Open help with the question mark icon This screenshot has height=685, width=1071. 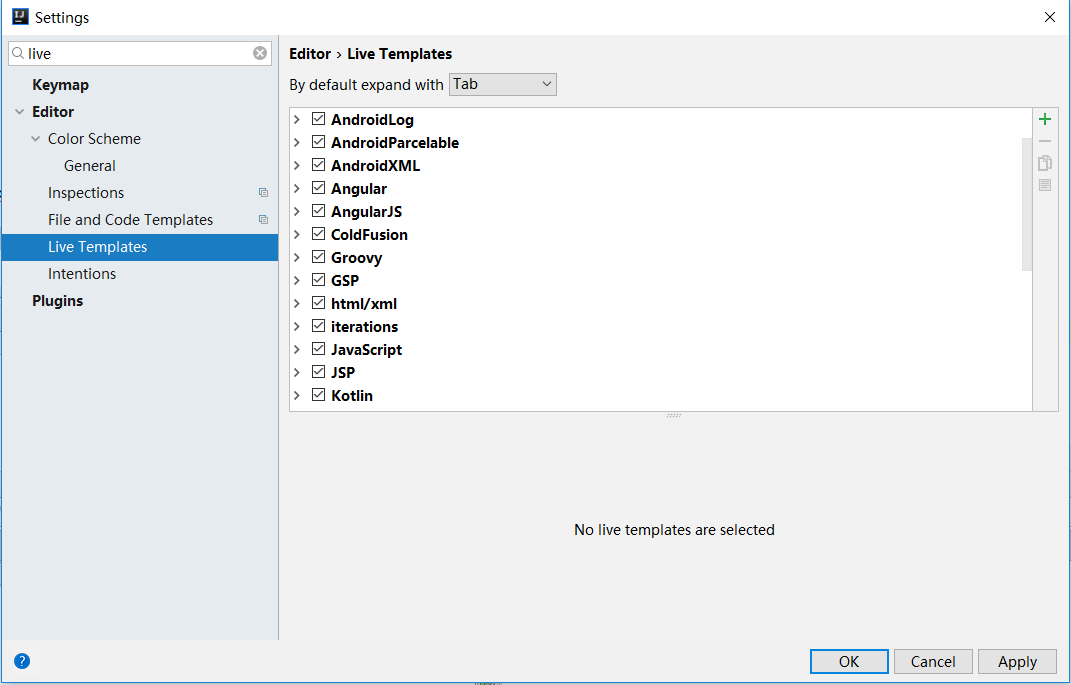point(22,661)
